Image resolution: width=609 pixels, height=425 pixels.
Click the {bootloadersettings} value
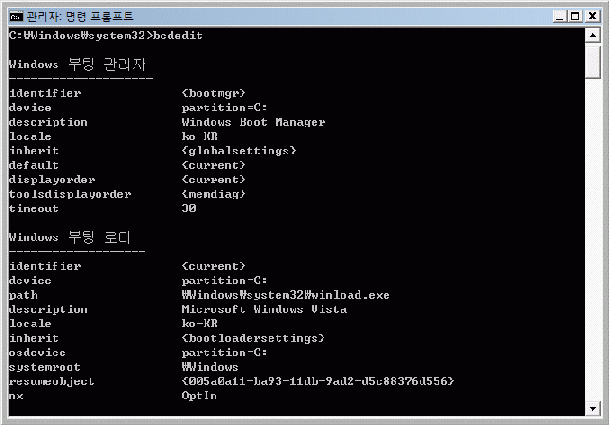(x=253, y=338)
